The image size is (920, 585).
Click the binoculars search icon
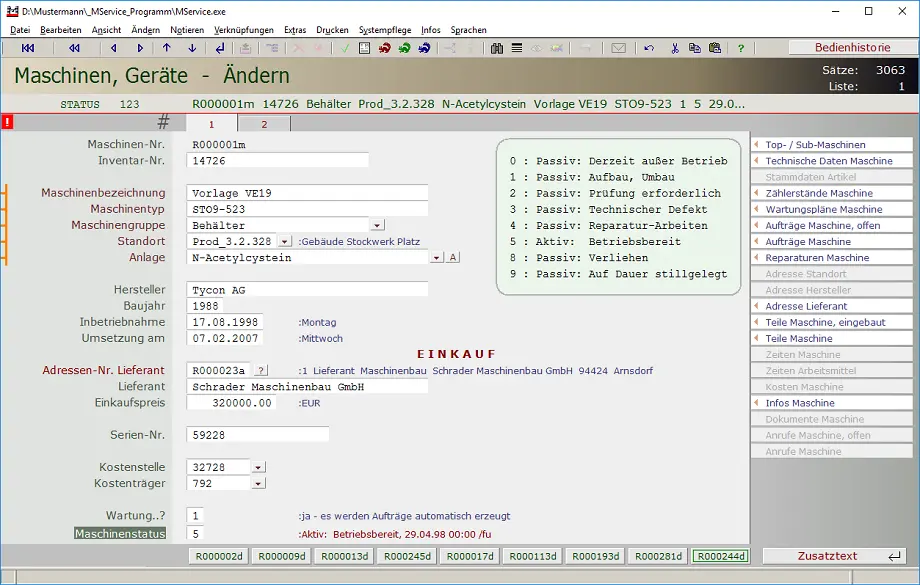[497, 48]
